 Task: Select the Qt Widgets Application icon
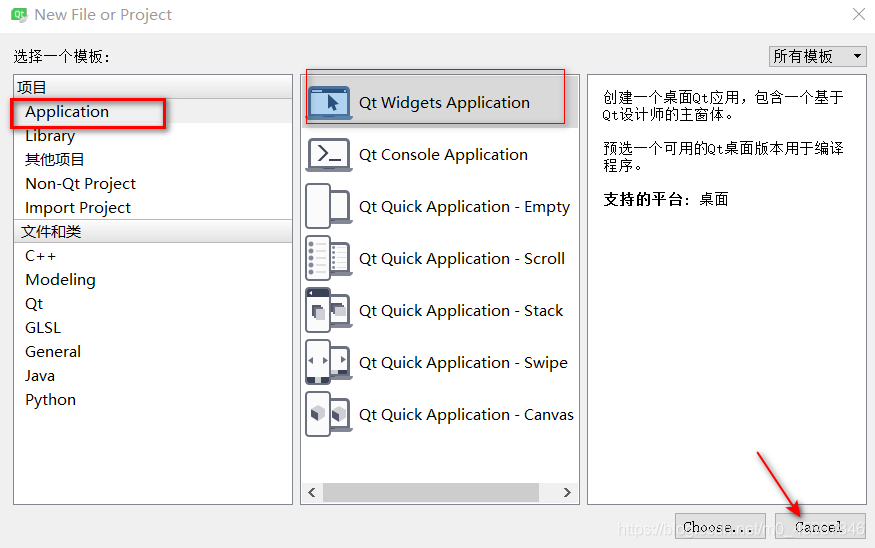point(329,103)
